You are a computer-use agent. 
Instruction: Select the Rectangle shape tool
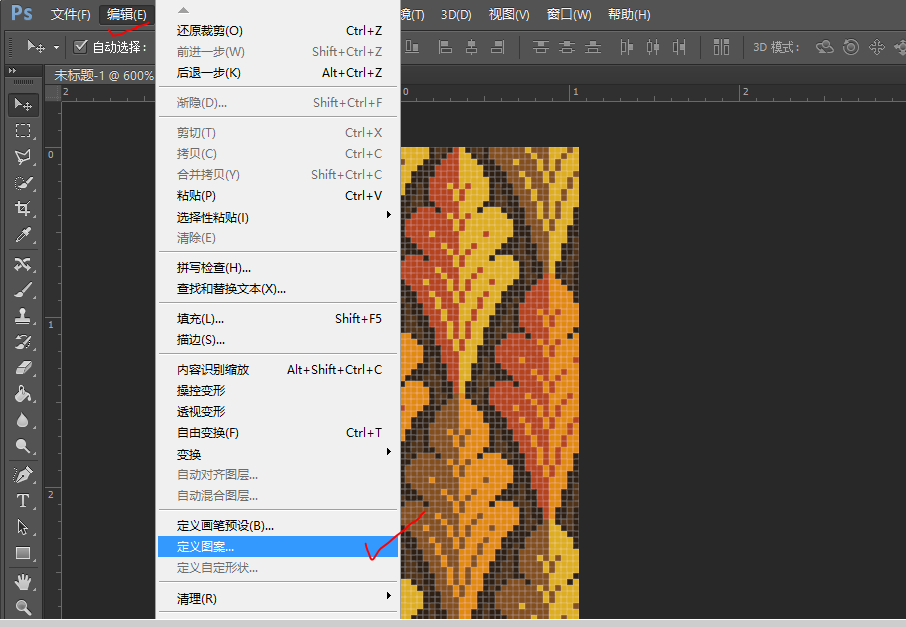(23, 554)
